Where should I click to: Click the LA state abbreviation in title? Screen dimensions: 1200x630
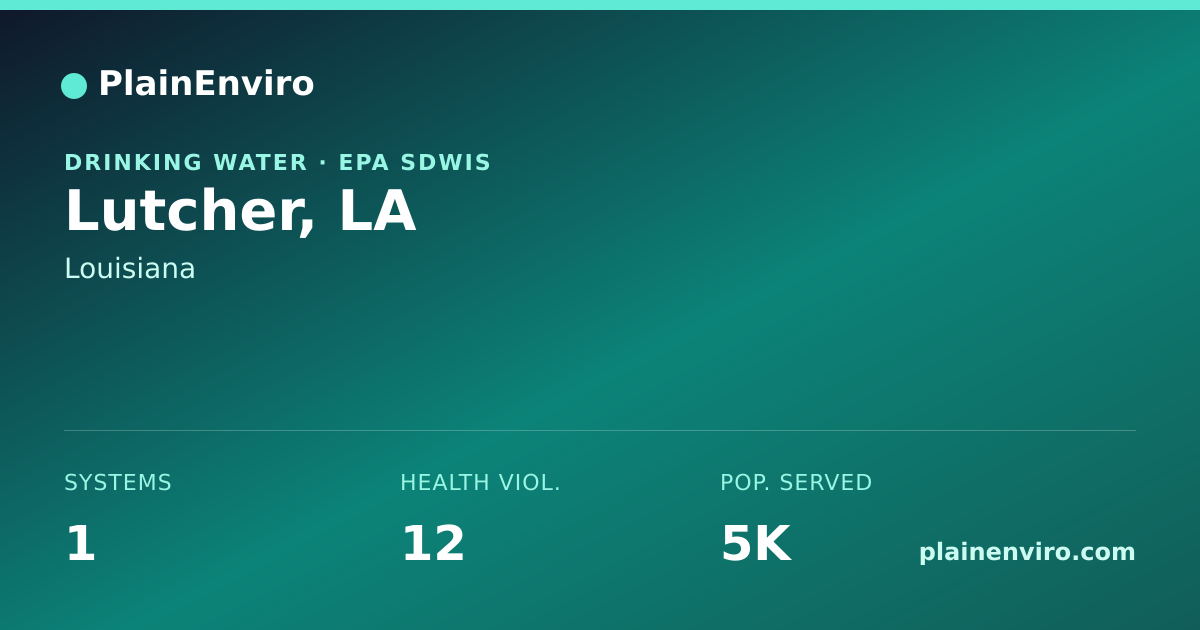377,212
